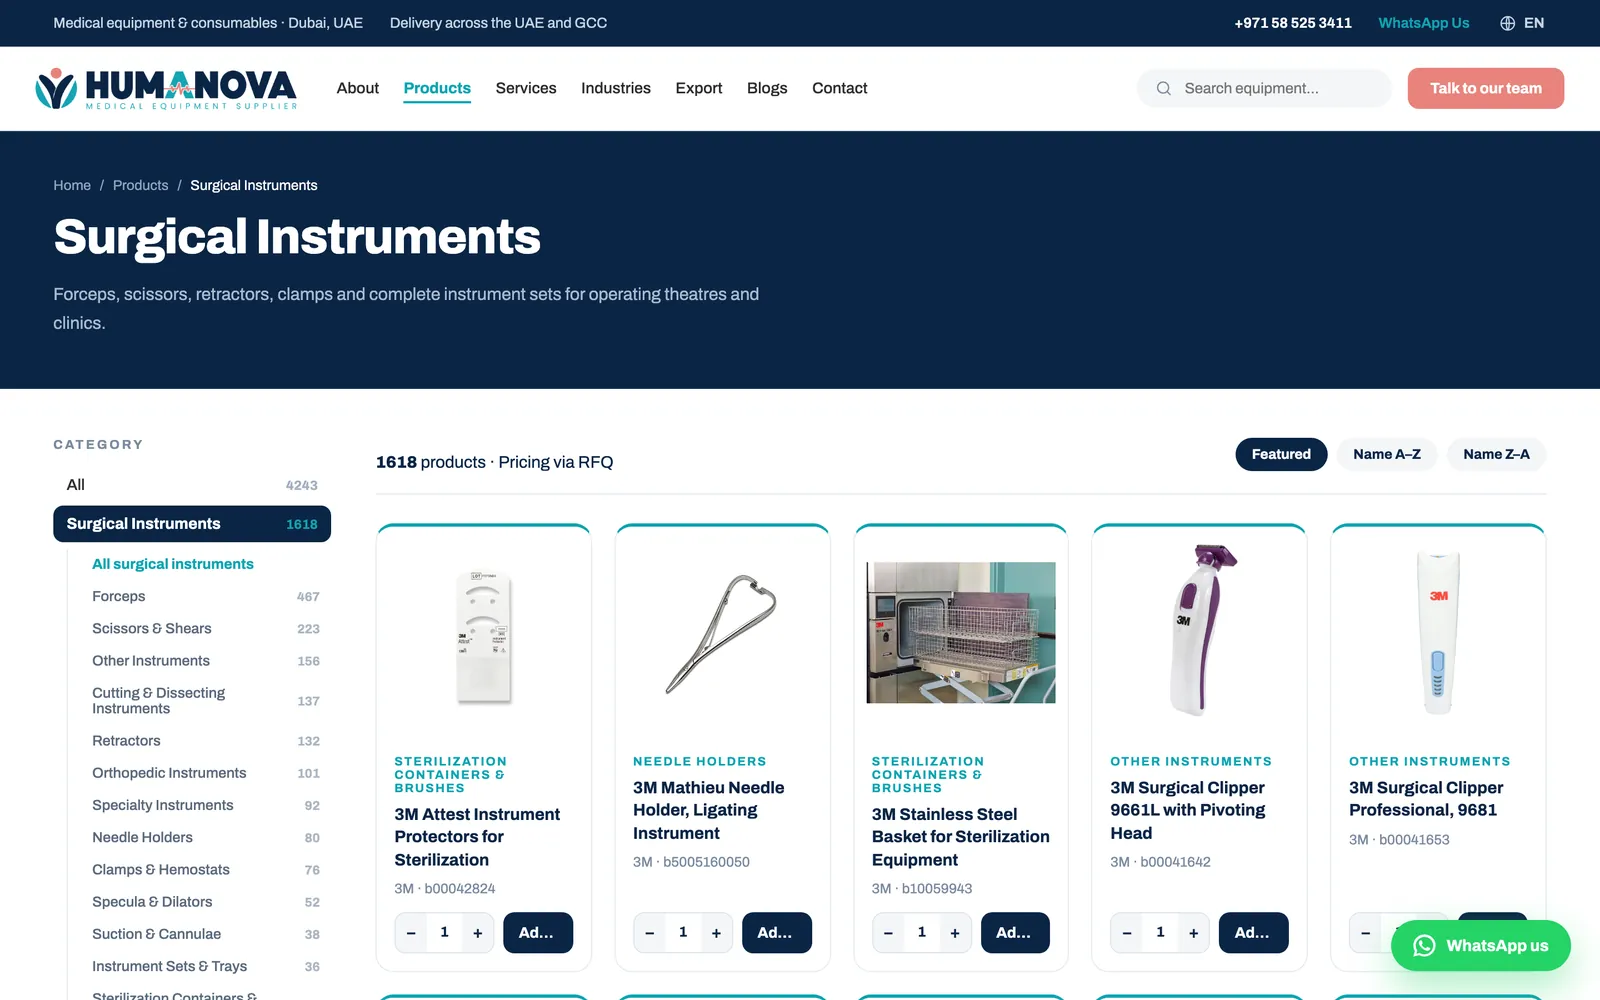Open 3M Surgical Clipper Professional 9681 image
Viewport: 1600px width, 1000px height.
click(1438, 633)
